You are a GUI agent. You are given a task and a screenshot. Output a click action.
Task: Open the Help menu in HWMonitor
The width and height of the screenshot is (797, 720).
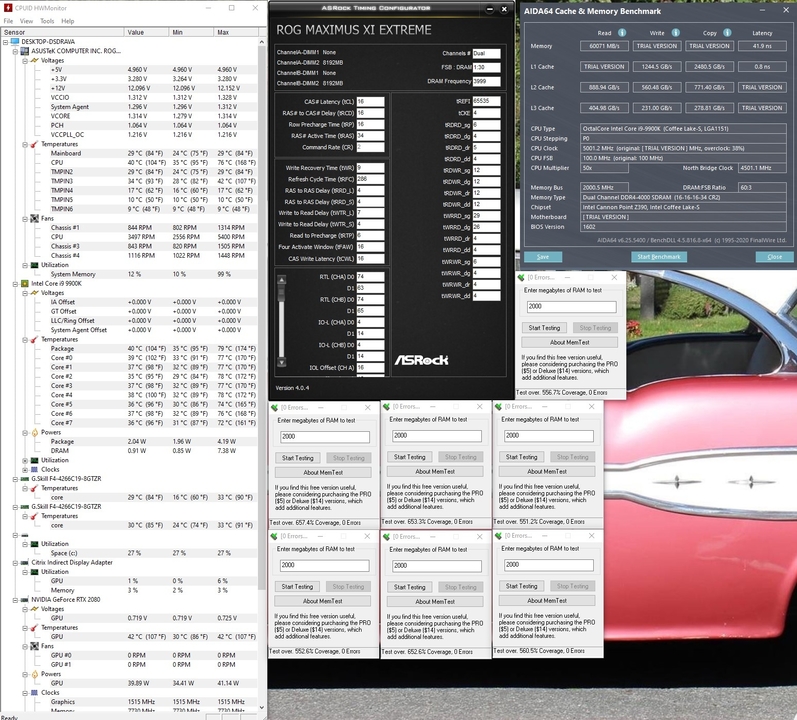[x=68, y=21]
